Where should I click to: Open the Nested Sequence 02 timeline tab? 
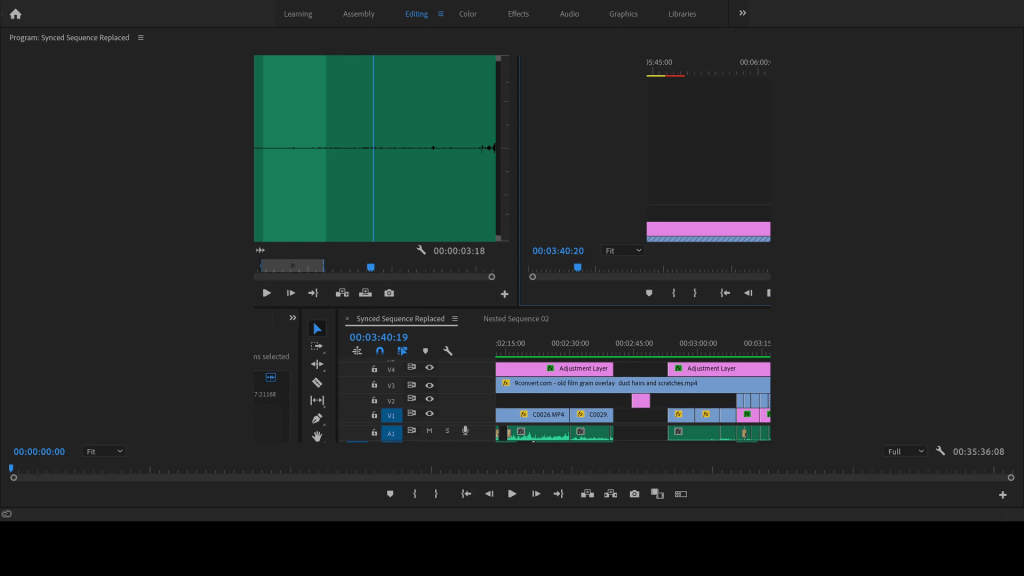click(x=516, y=319)
